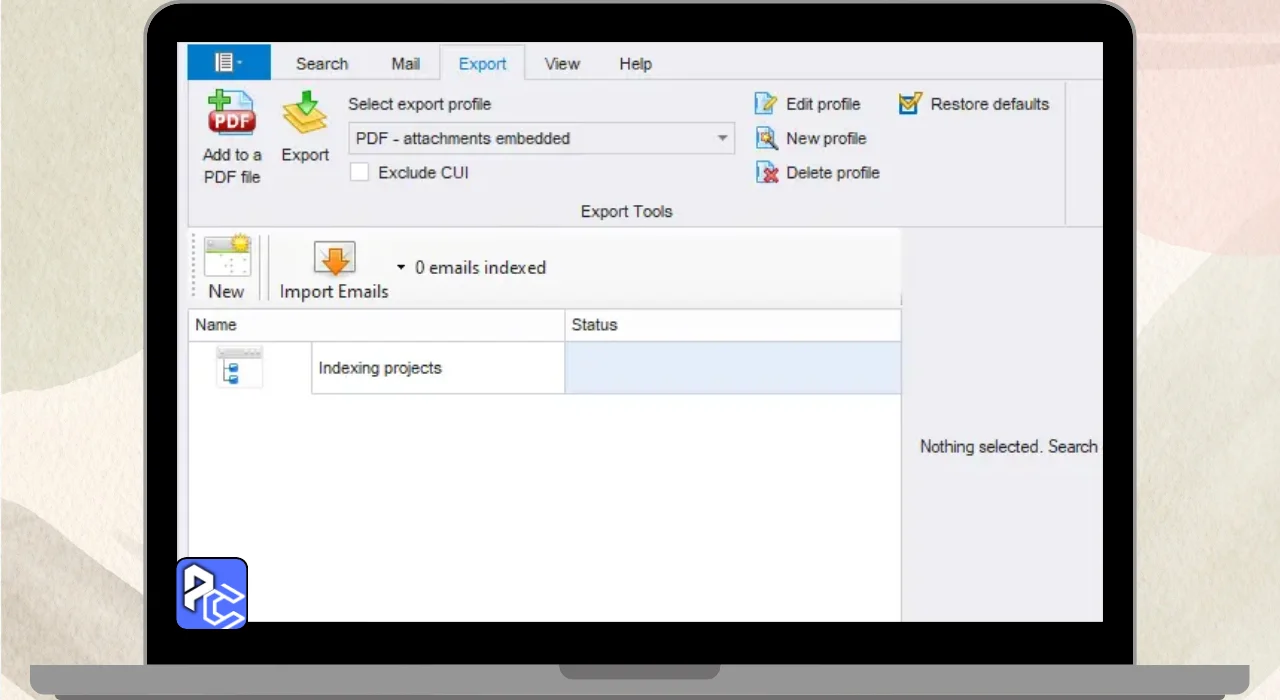Select the Export ribbon tab
This screenshot has height=700, width=1280.
pos(482,64)
